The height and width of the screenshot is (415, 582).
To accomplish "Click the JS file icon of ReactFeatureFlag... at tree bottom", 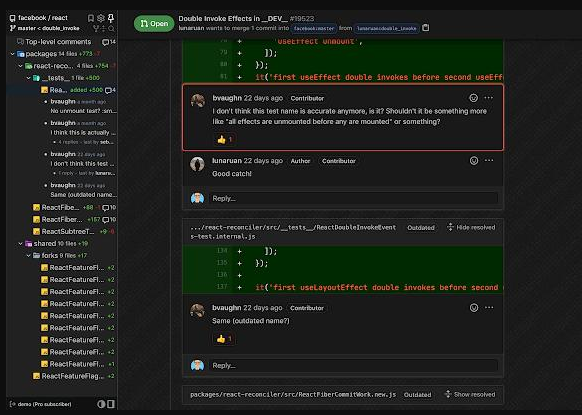I will coord(36,376).
